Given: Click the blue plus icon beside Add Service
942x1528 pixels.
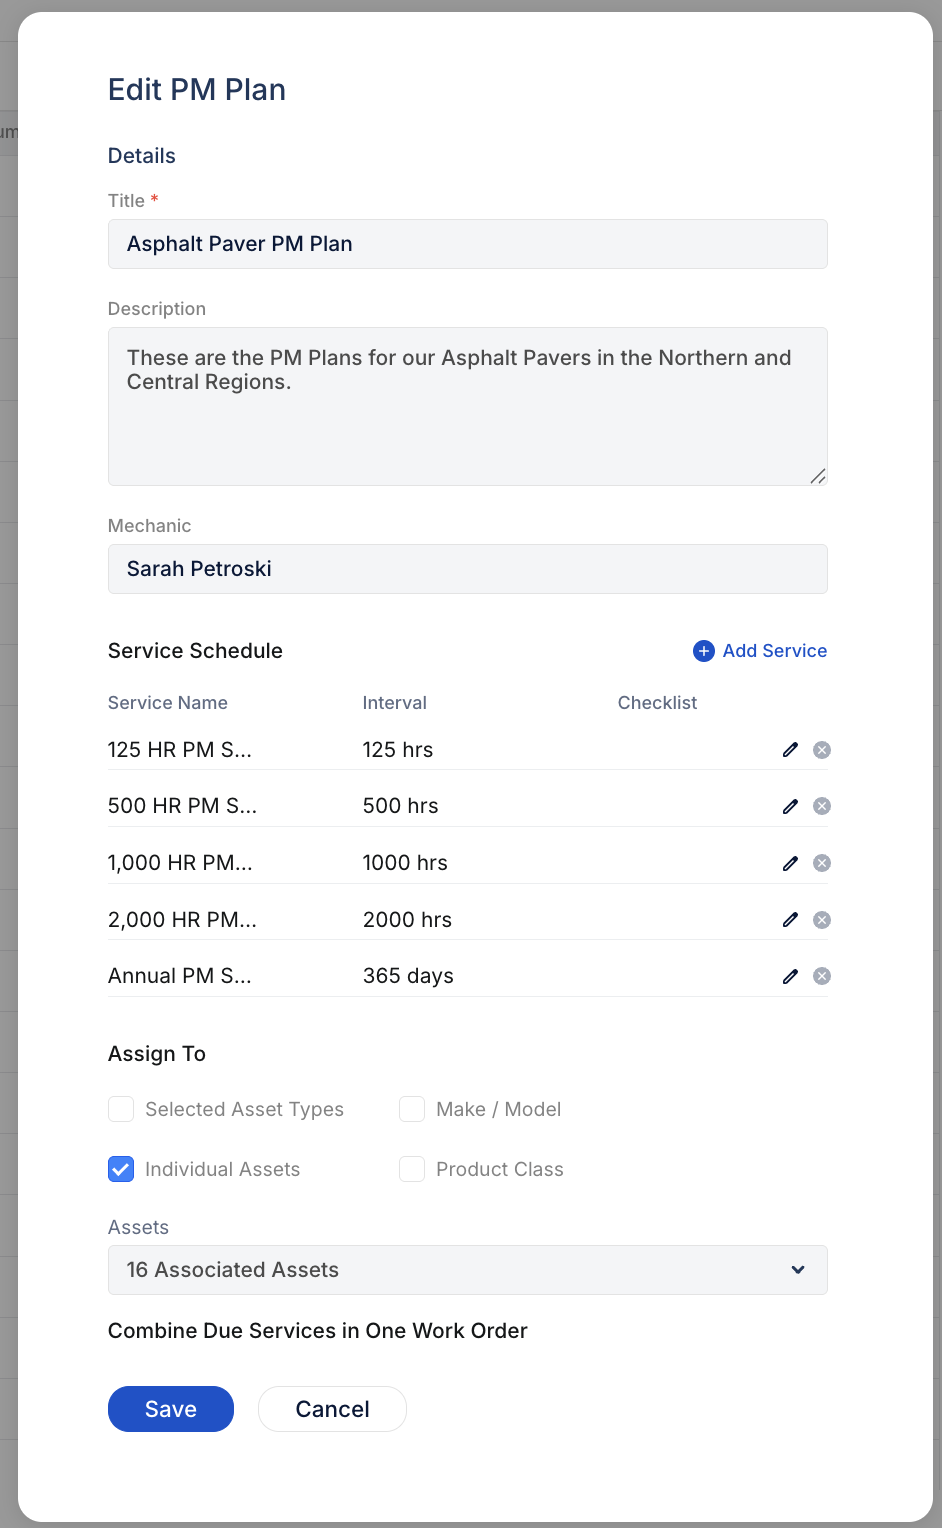Looking at the screenshot, I should 704,650.
